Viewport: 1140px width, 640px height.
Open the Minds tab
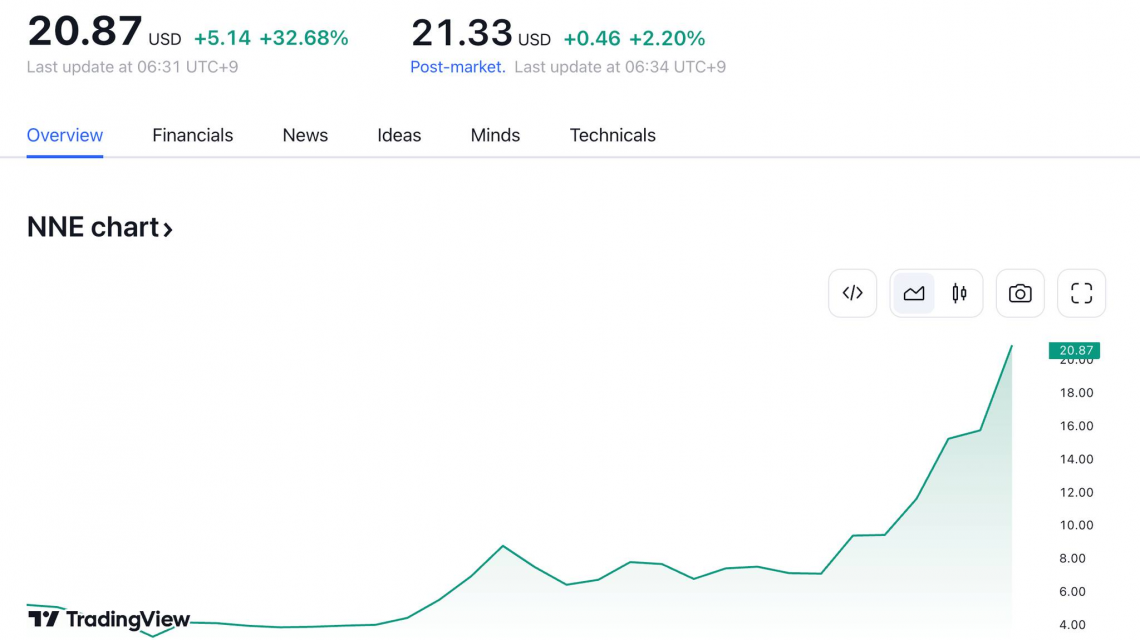pos(495,135)
